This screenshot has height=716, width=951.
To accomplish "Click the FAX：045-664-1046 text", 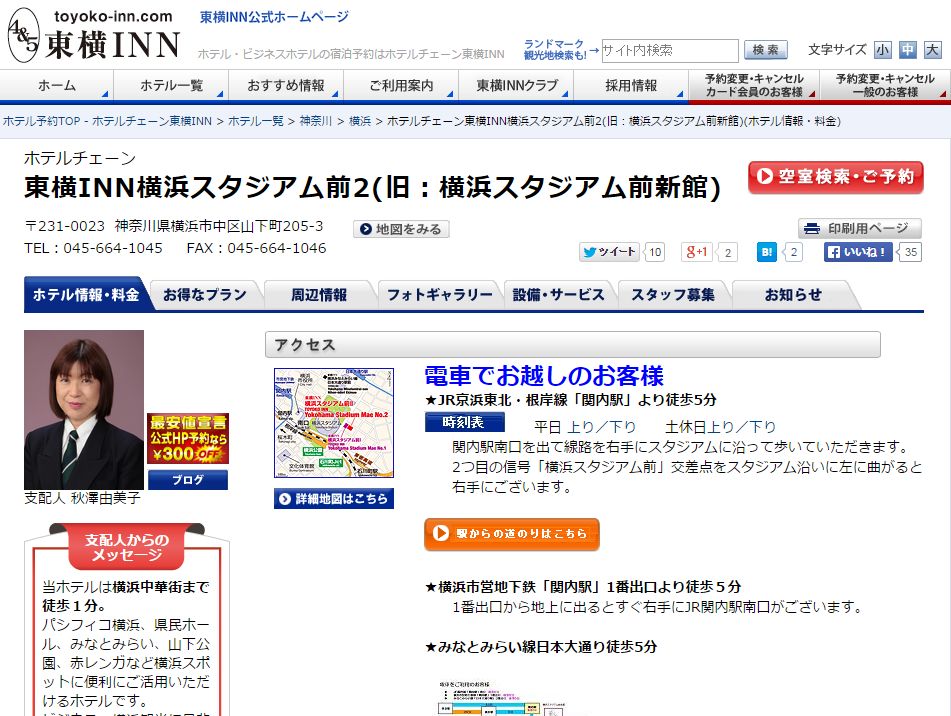I will click(257, 249).
